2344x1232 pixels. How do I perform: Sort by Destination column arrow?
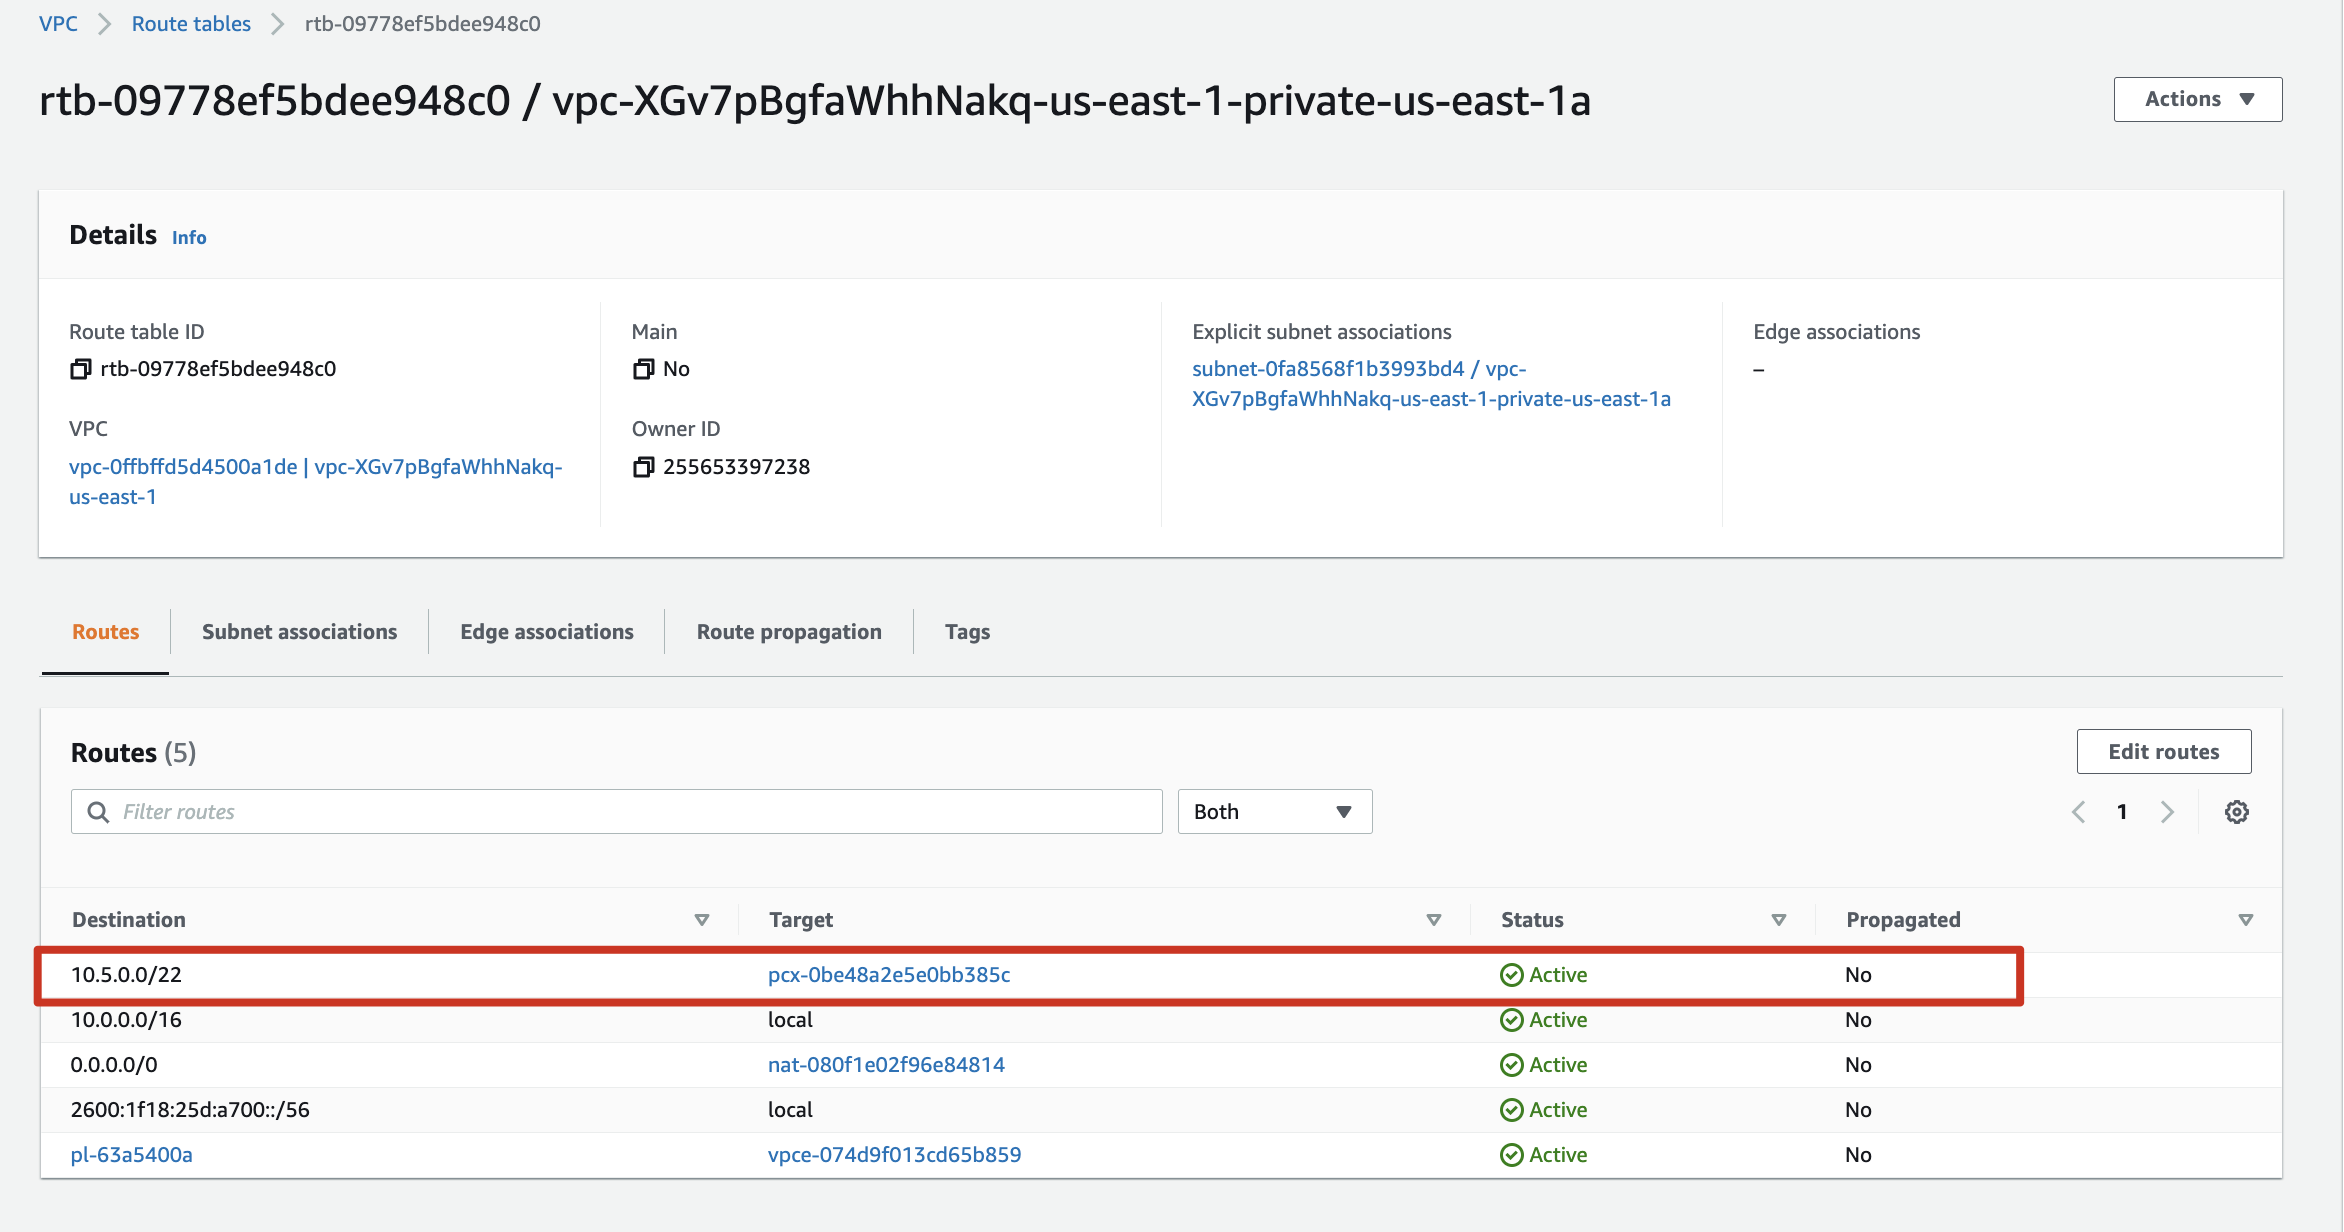pos(702,920)
